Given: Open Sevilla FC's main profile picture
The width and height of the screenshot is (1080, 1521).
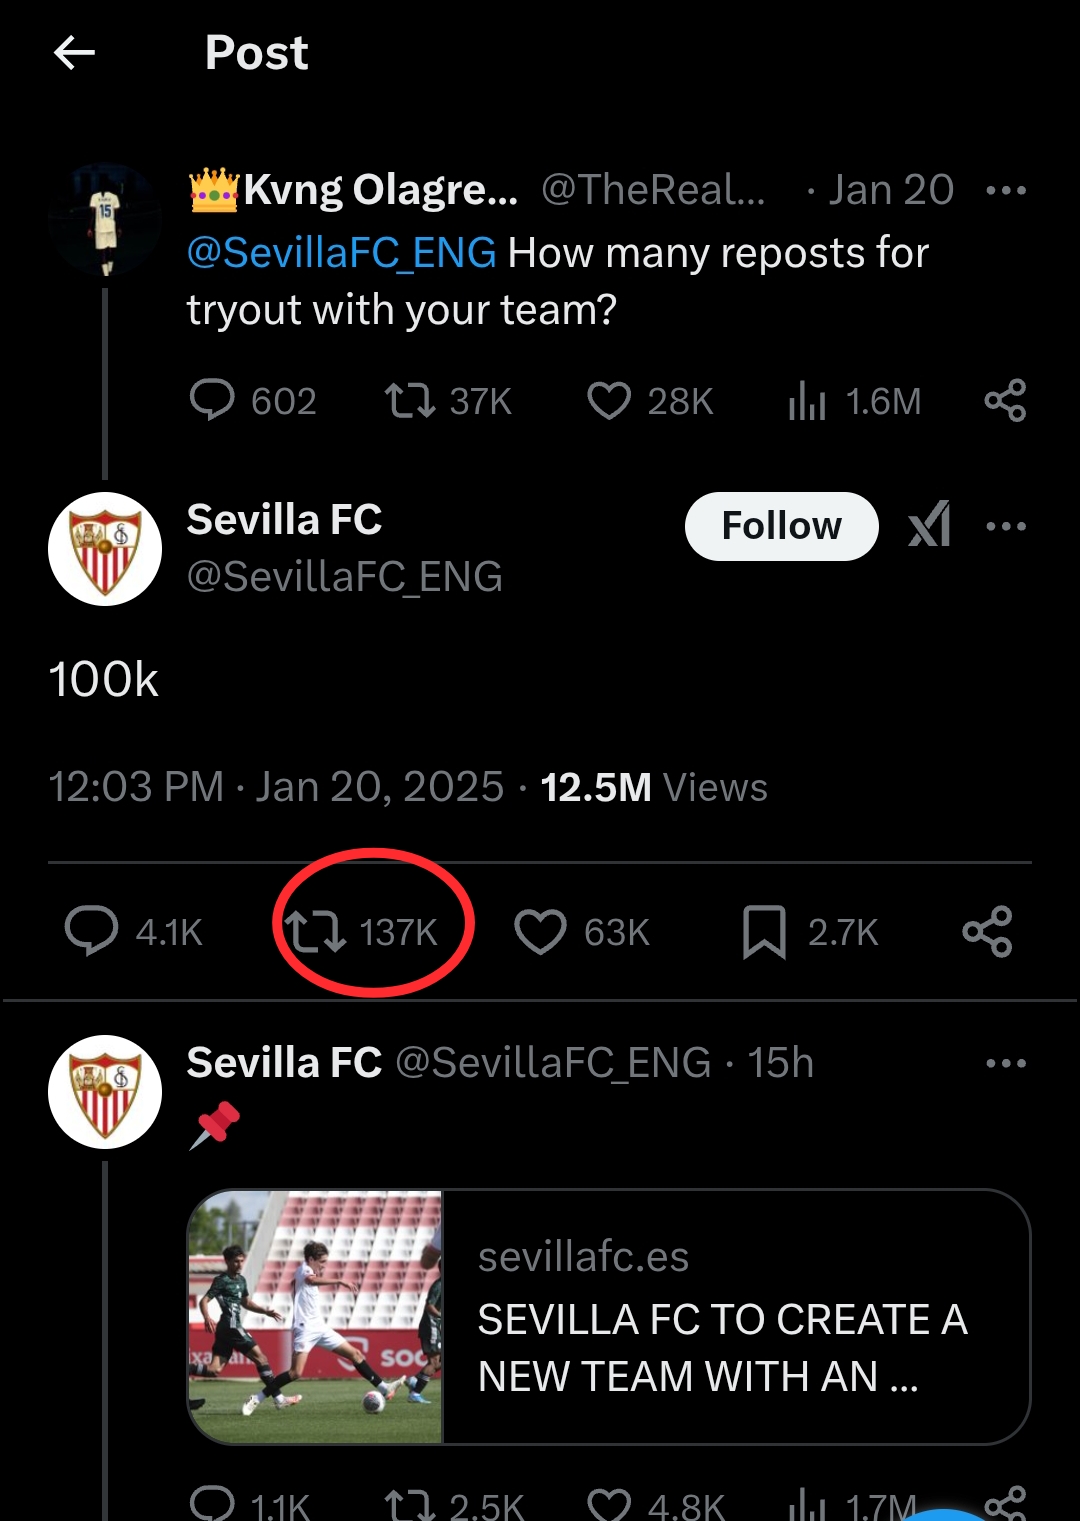Looking at the screenshot, I should 105,548.
